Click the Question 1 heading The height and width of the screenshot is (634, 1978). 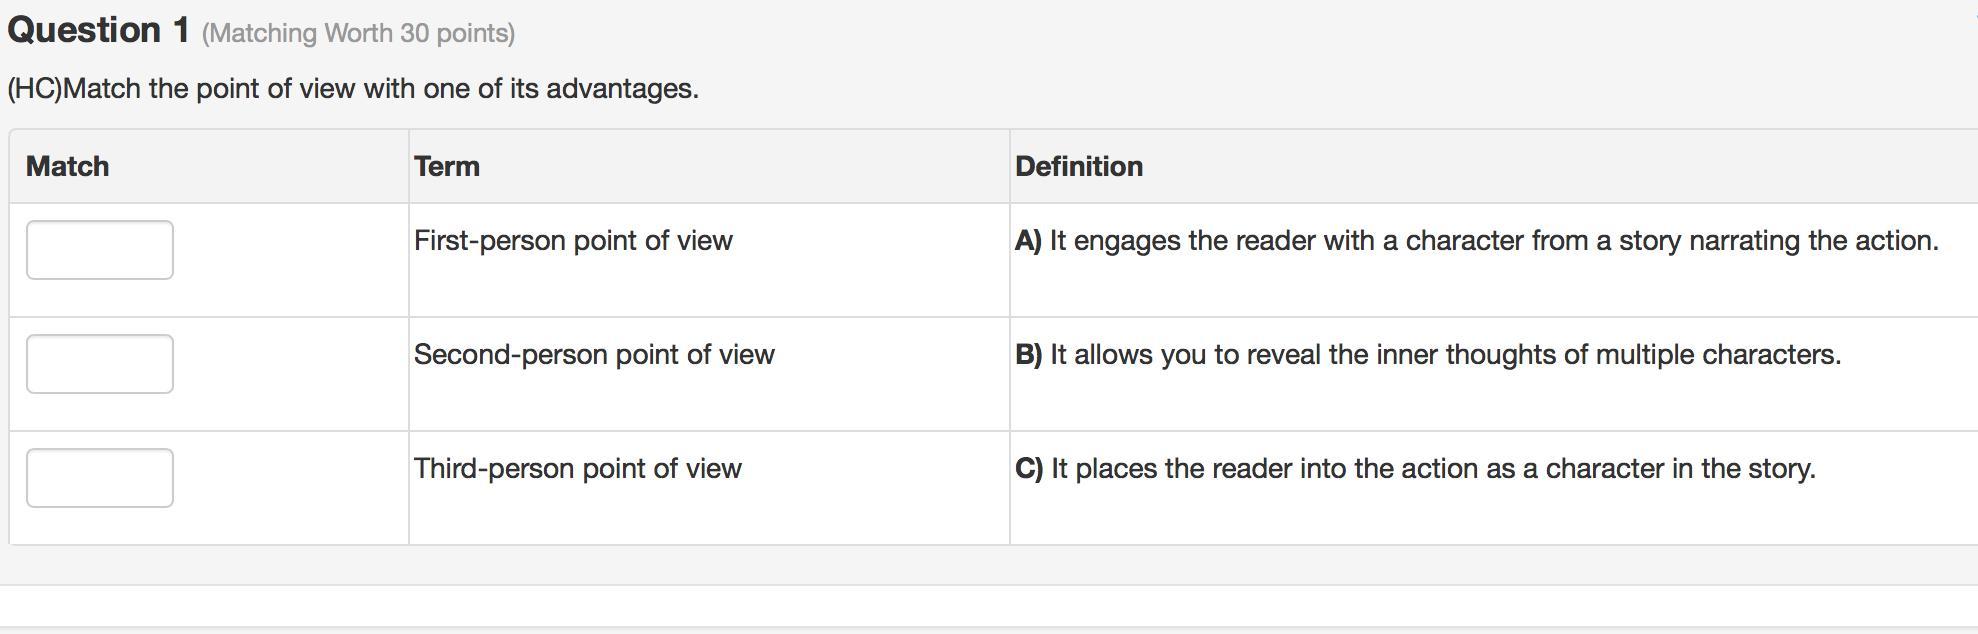[x=98, y=30]
